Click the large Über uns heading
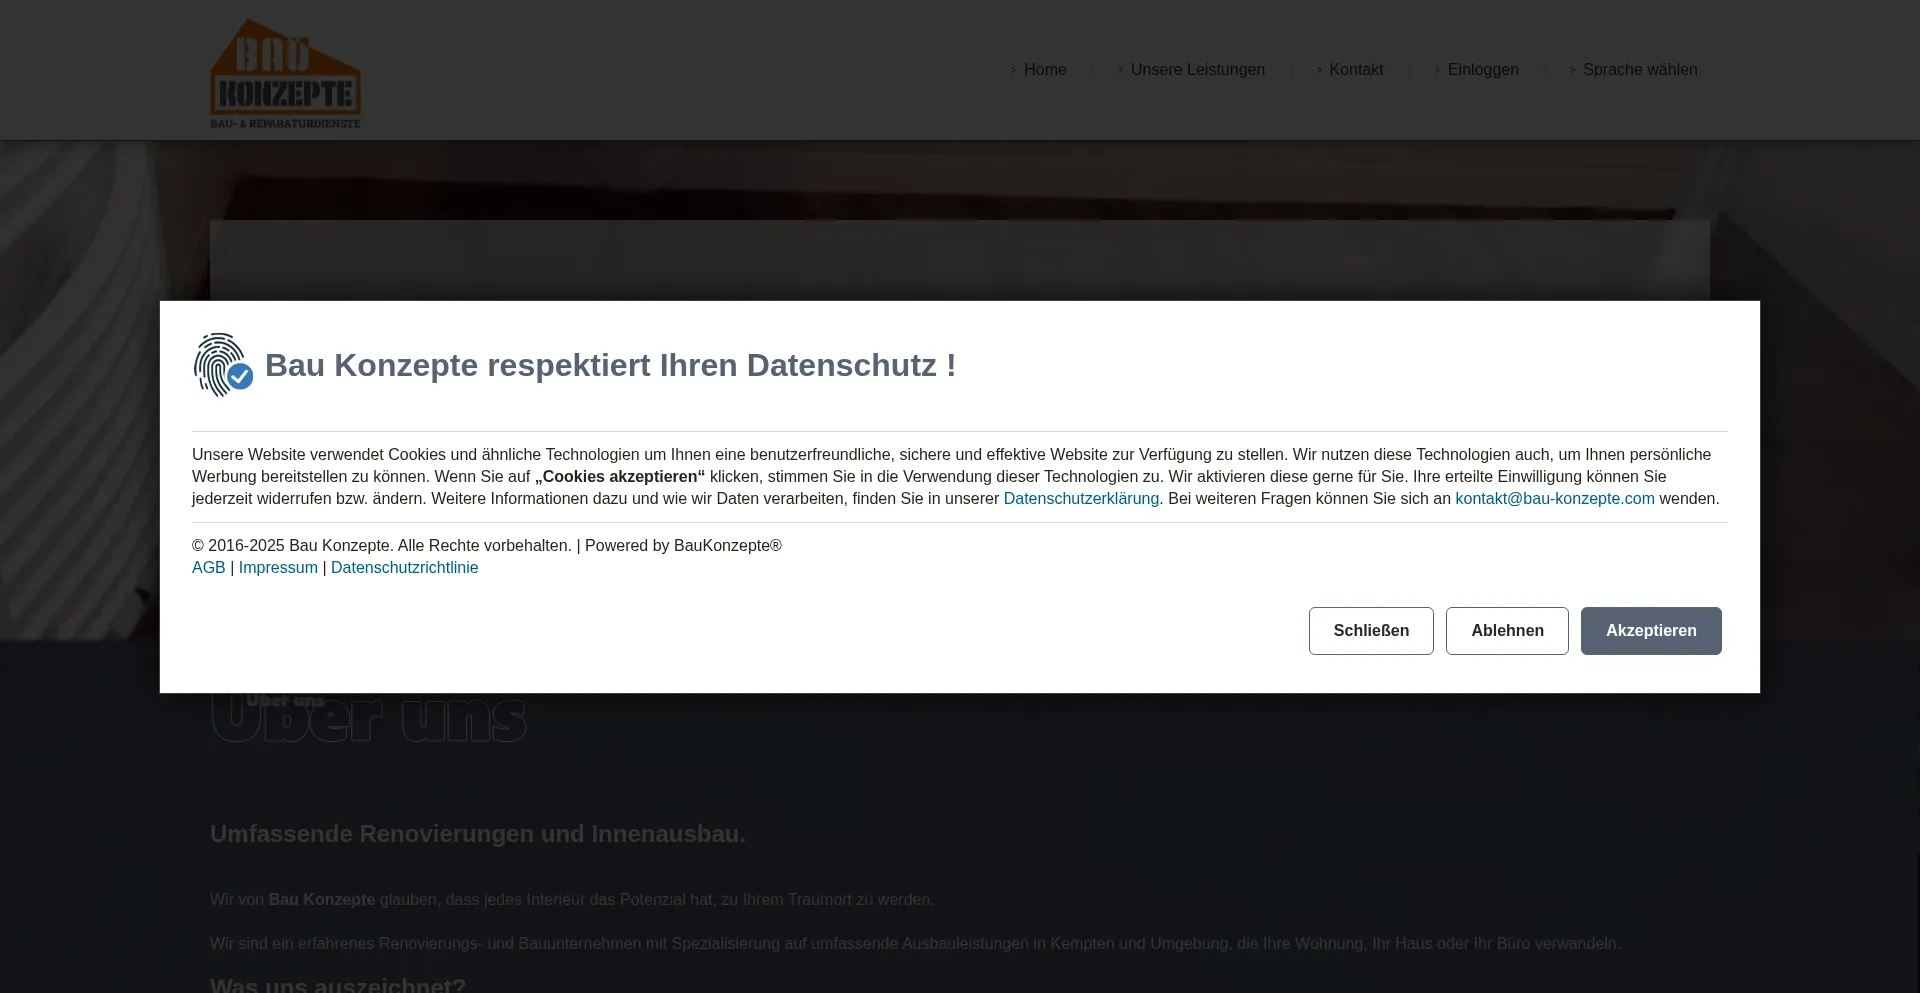The image size is (1920, 993). pyautogui.click(x=368, y=718)
